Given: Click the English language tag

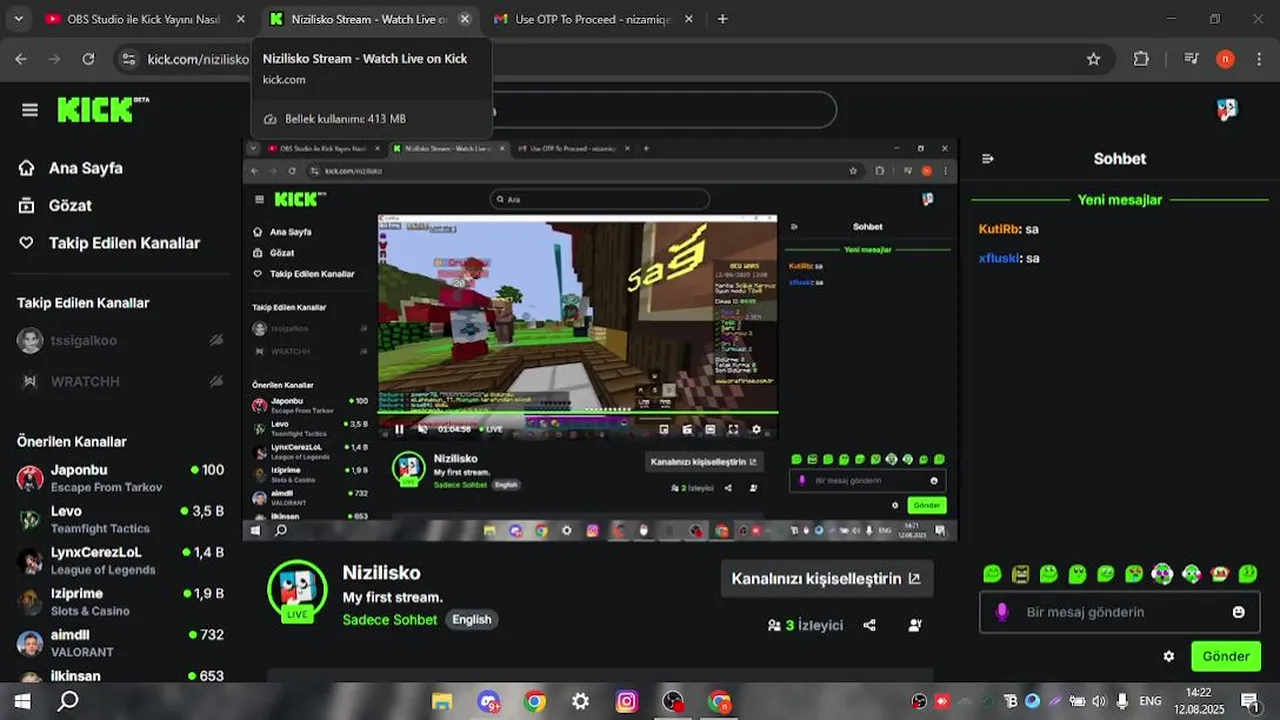Looking at the screenshot, I should [472, 620].
